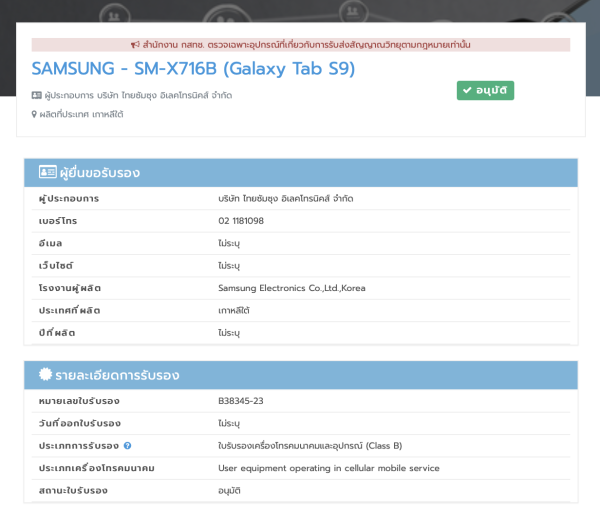
Task: Click the โรงงานผู้ผลิต label
Action: (70, 288)
